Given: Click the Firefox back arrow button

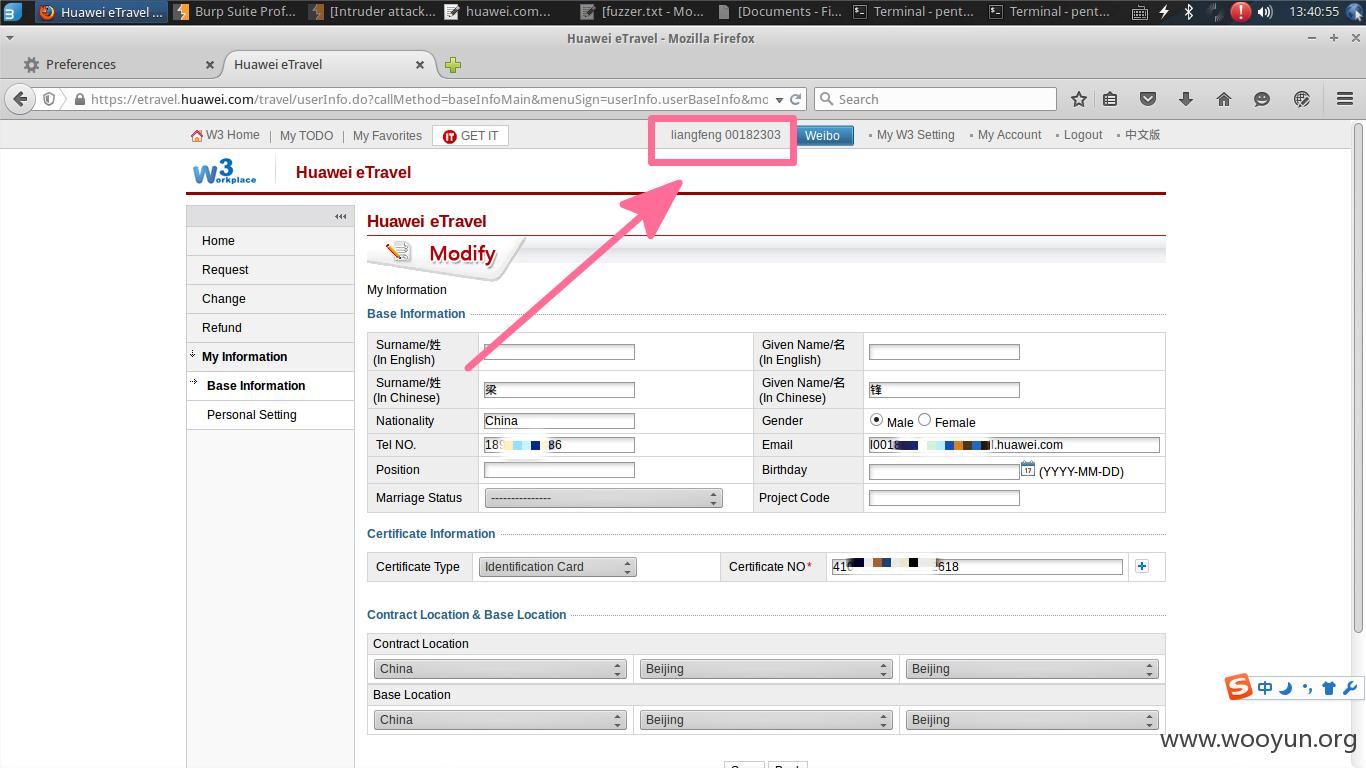Looking at the screenshot, I should [x=20, y=99].
